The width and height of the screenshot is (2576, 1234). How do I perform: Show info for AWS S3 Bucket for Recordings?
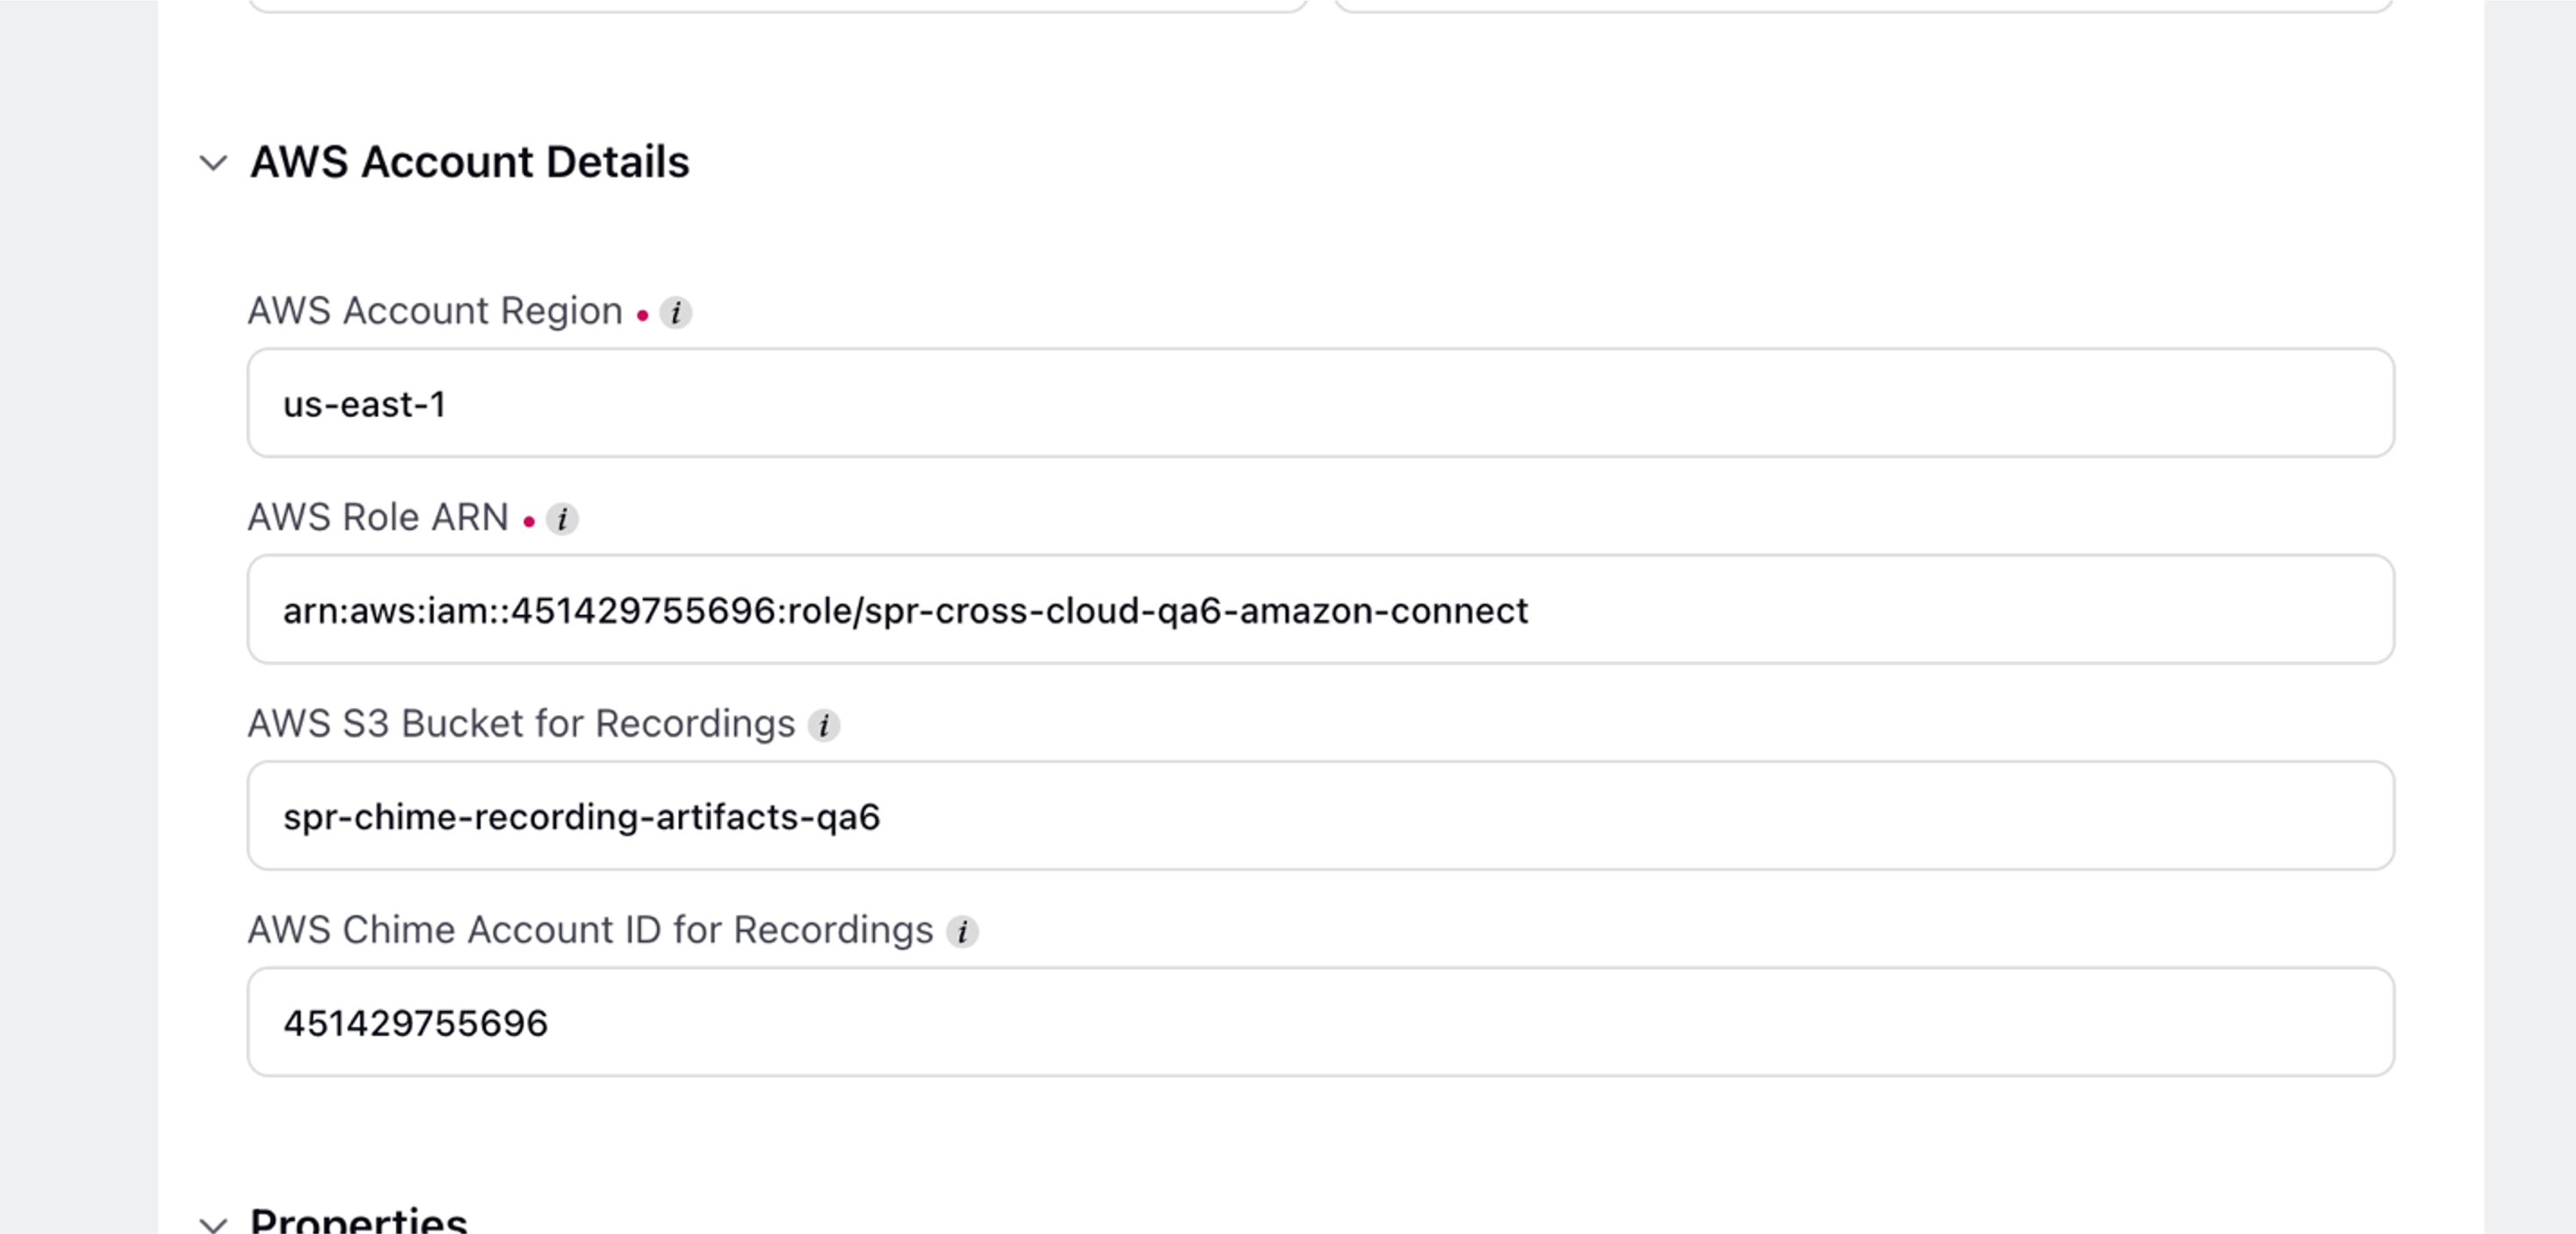pos(824,725)
